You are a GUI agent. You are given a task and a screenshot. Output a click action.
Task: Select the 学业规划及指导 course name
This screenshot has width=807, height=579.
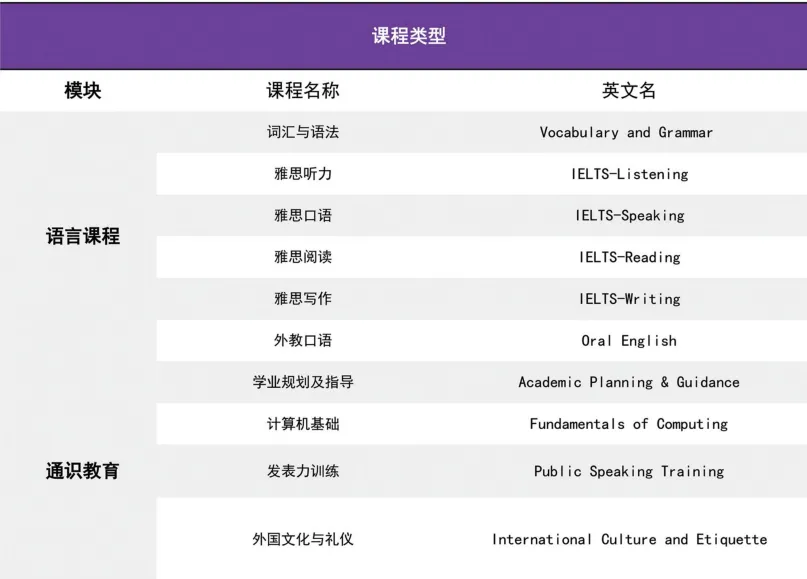(x=300, y=382)
